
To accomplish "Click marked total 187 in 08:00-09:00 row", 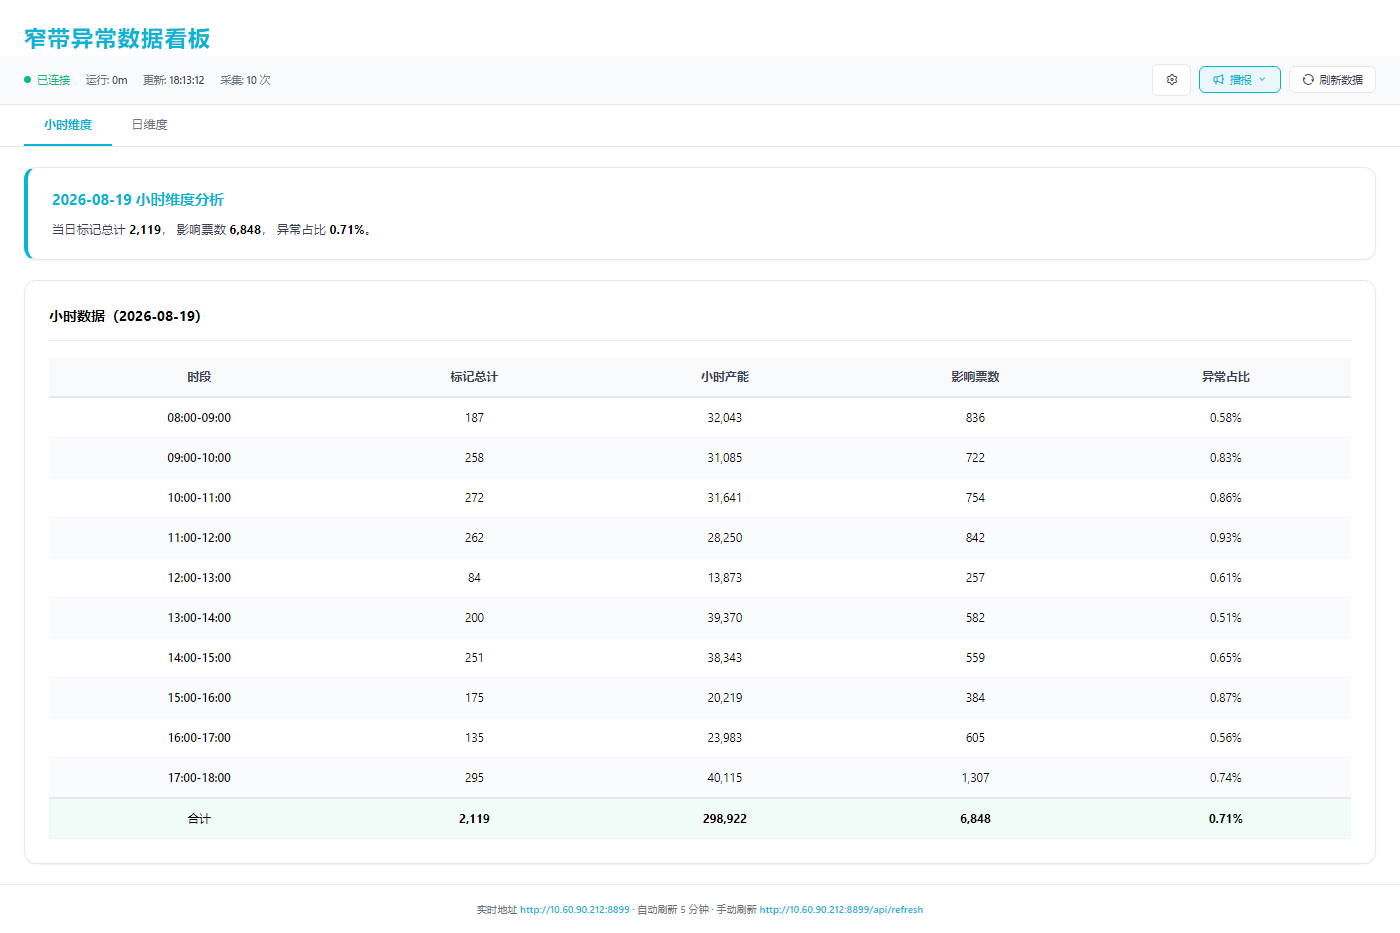I will point(474,418).
